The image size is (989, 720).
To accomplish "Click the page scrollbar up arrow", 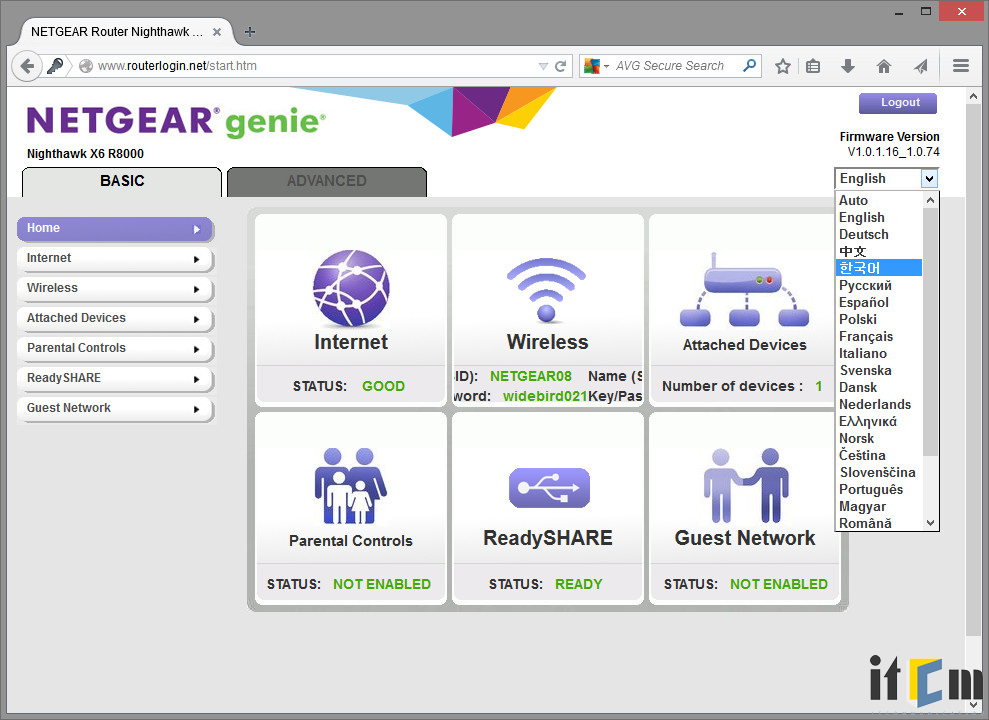I will tap(973, 96).
